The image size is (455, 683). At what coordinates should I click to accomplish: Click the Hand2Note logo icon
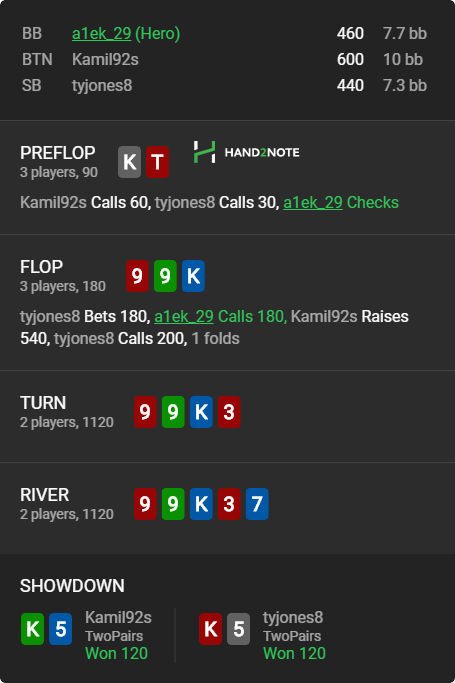204,152
